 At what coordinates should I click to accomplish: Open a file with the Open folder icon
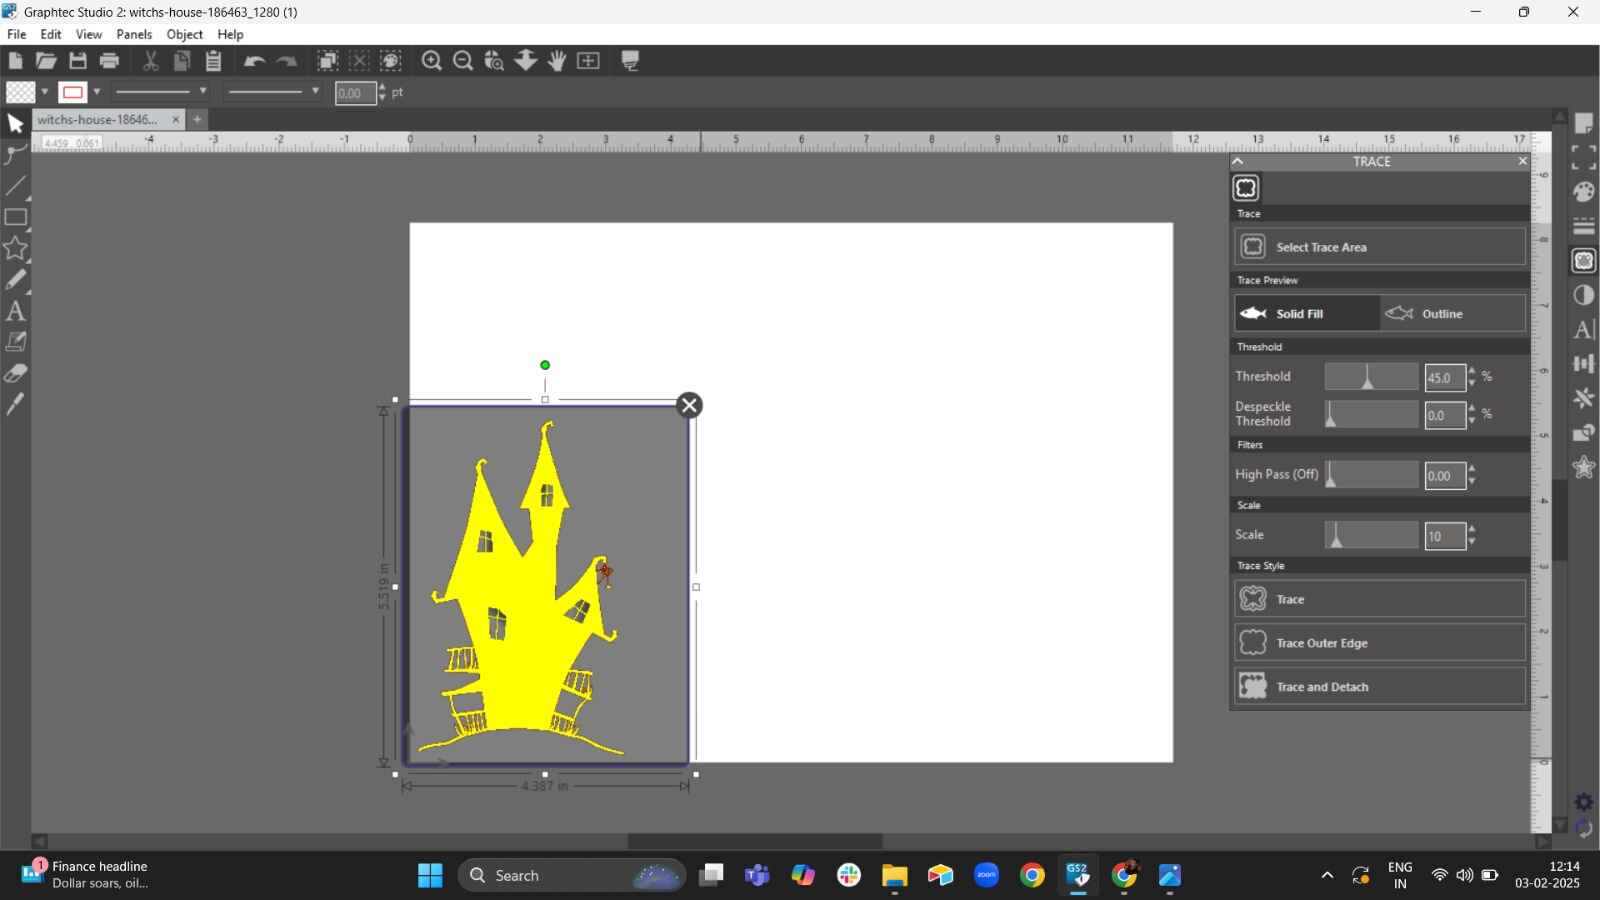pyautogui.click(x=46, y=61)
